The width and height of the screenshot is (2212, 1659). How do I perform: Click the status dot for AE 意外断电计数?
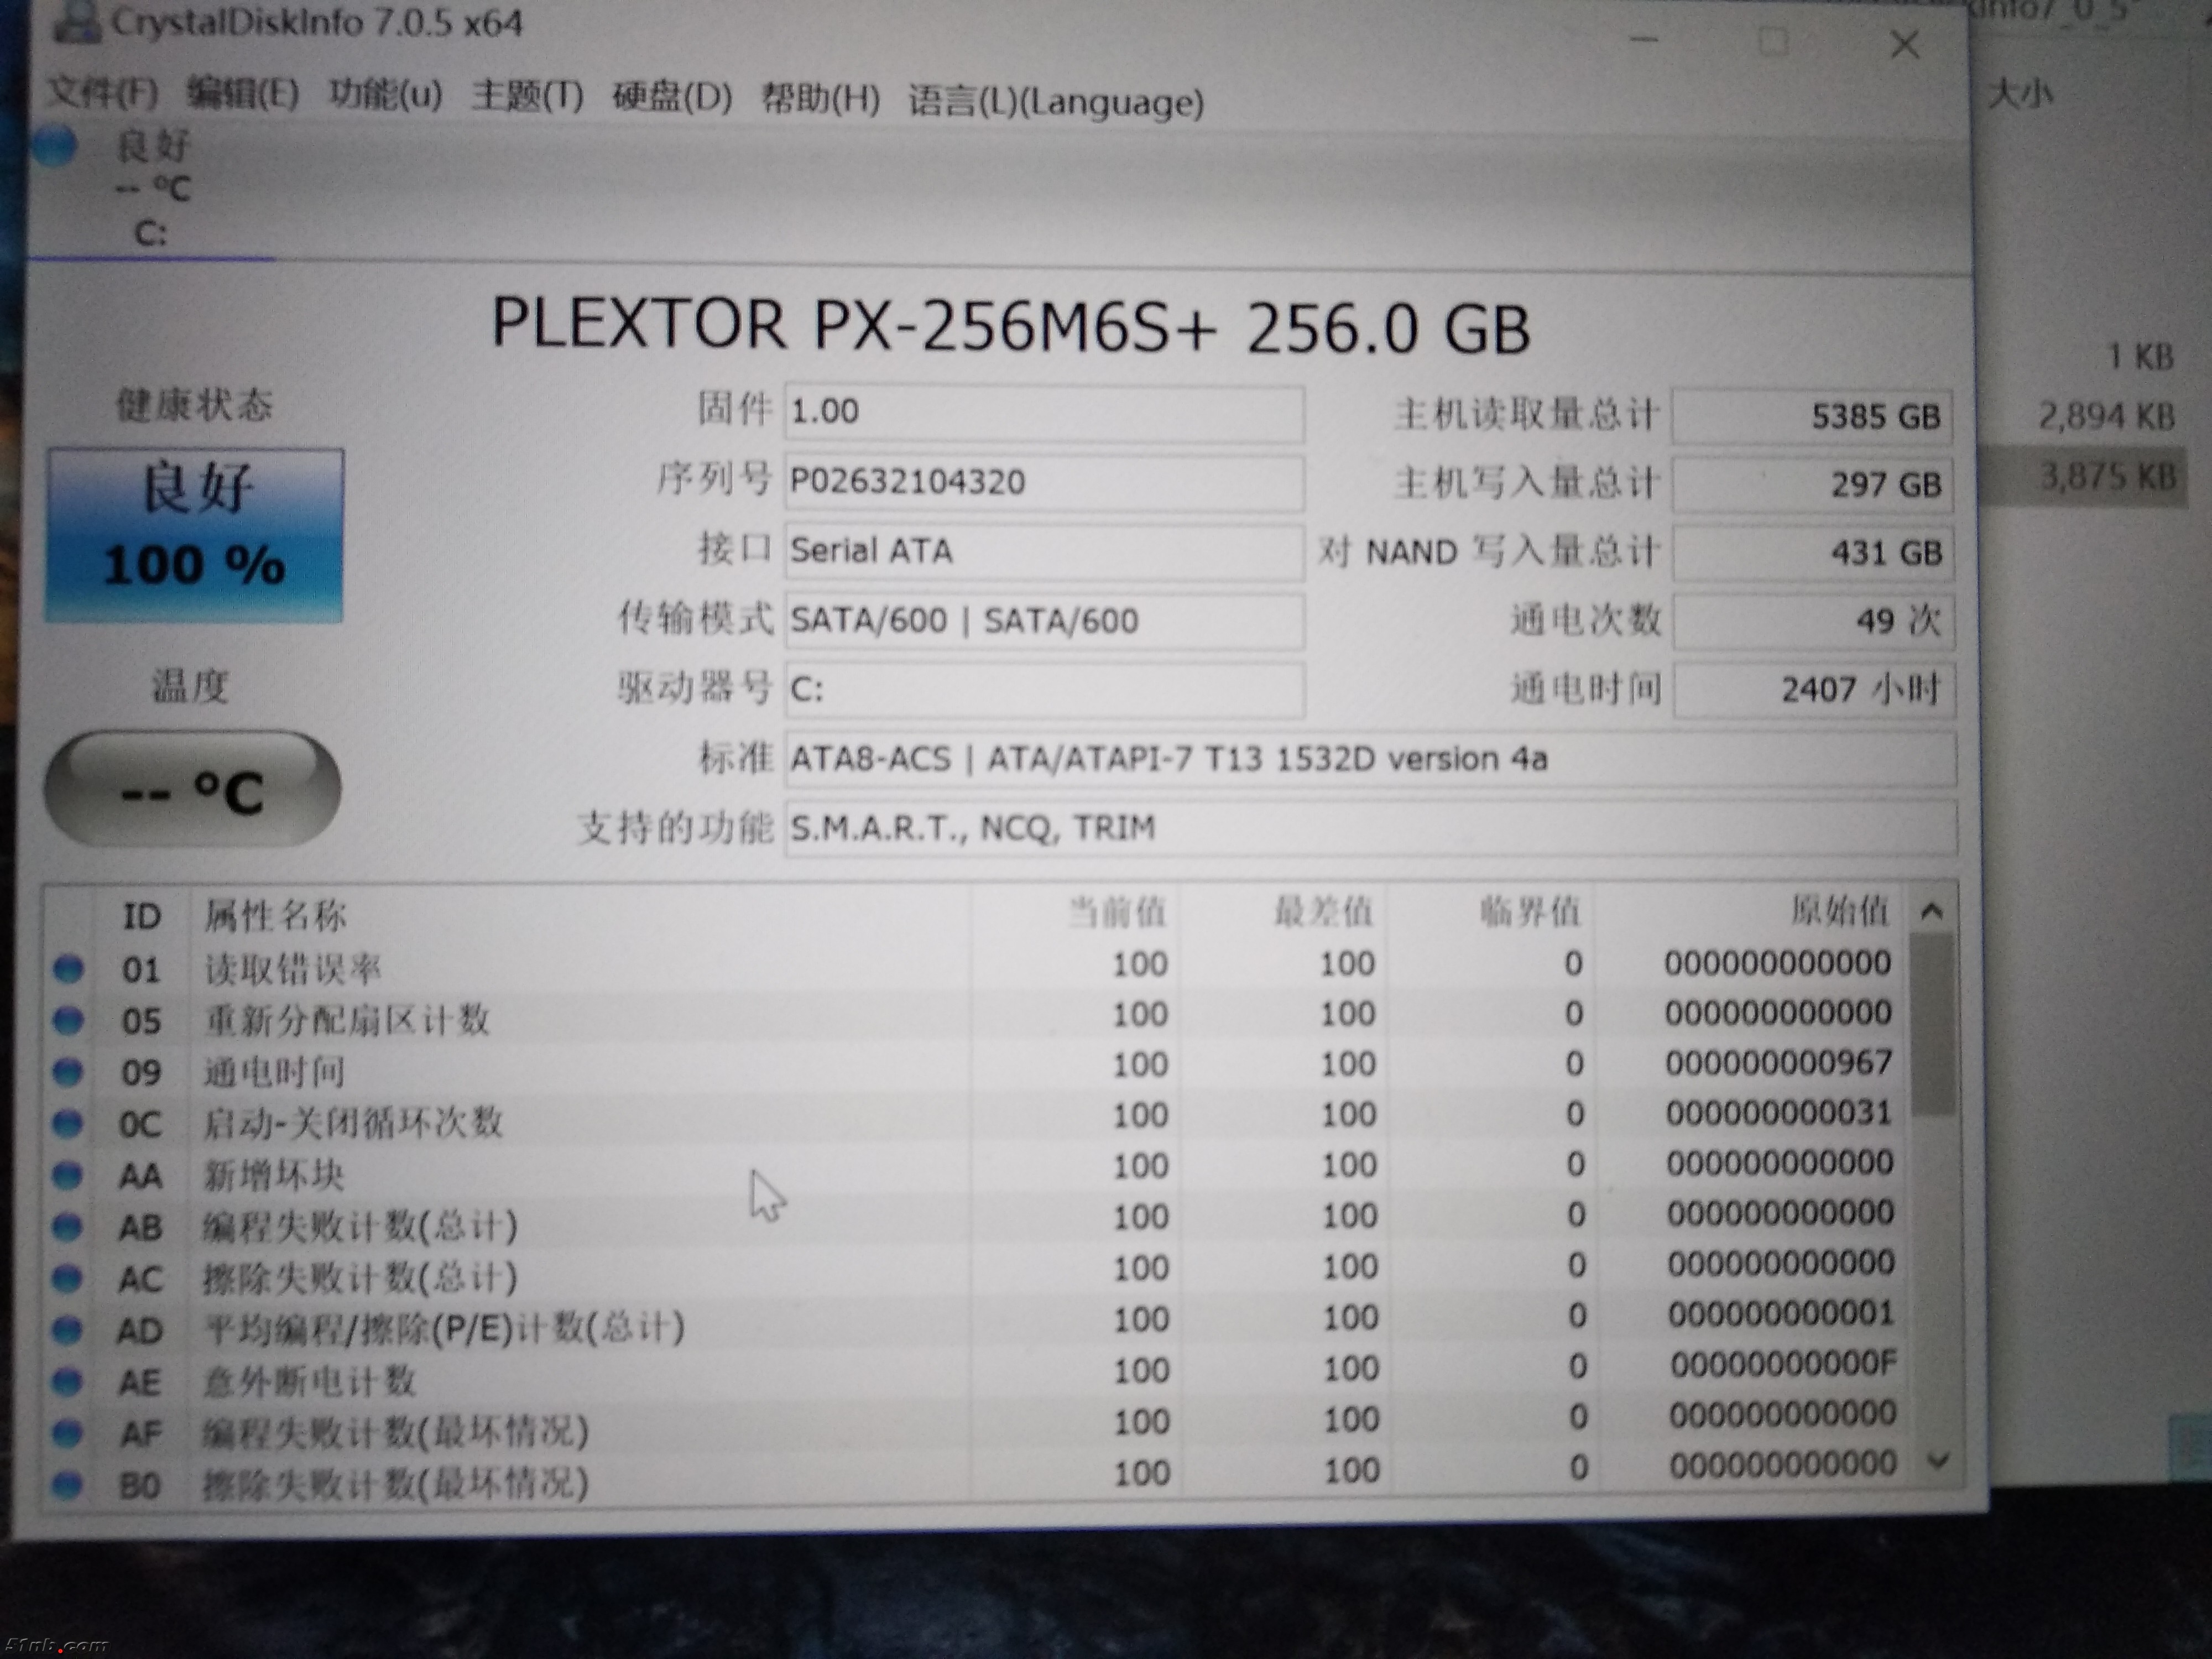[x=68, y=1381]
